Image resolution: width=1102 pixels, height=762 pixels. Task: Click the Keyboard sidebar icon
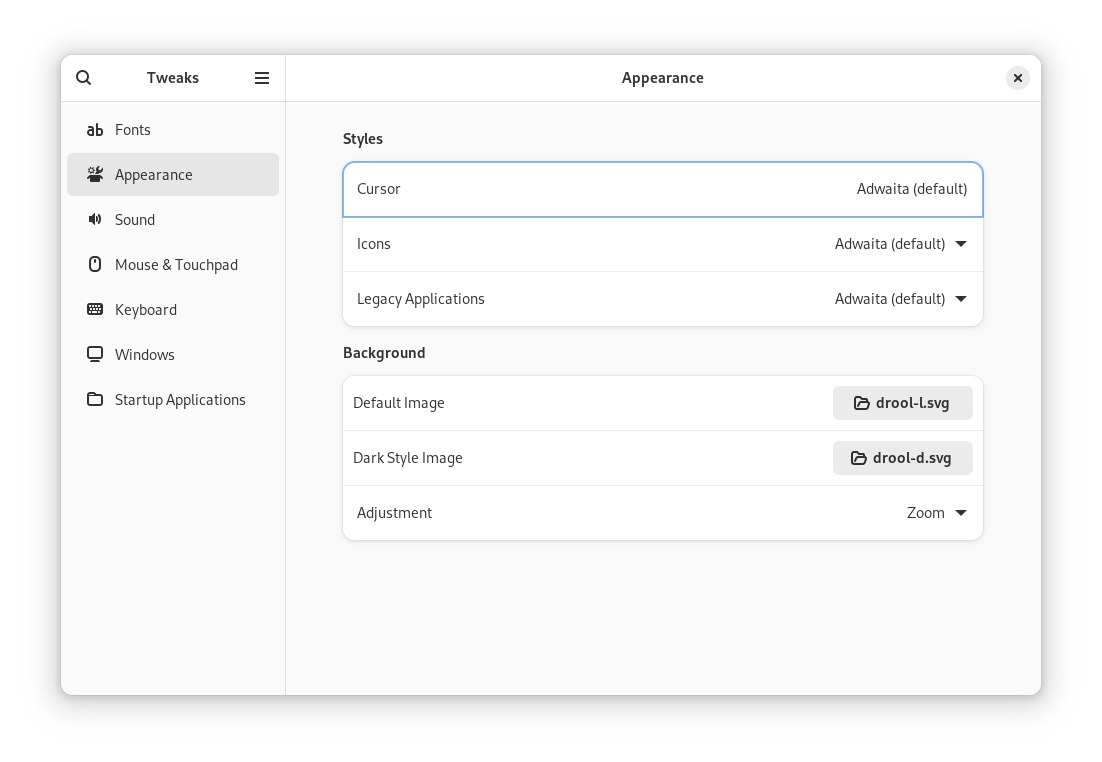[x=95, y=309]
